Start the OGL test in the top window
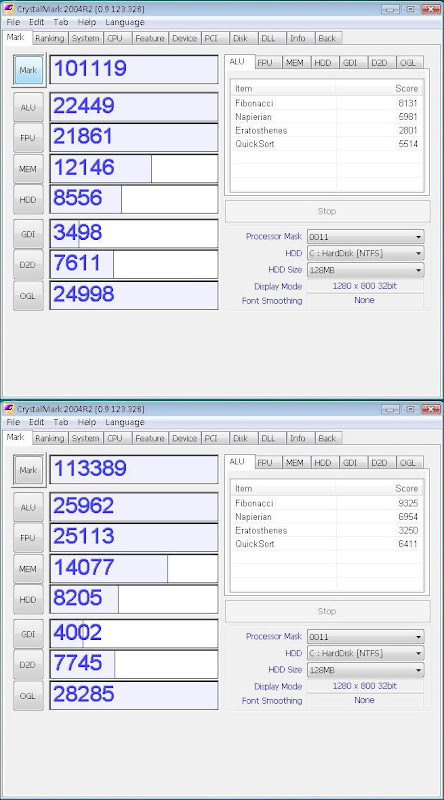This screenshot has width=444, height=800. [28, 296]
